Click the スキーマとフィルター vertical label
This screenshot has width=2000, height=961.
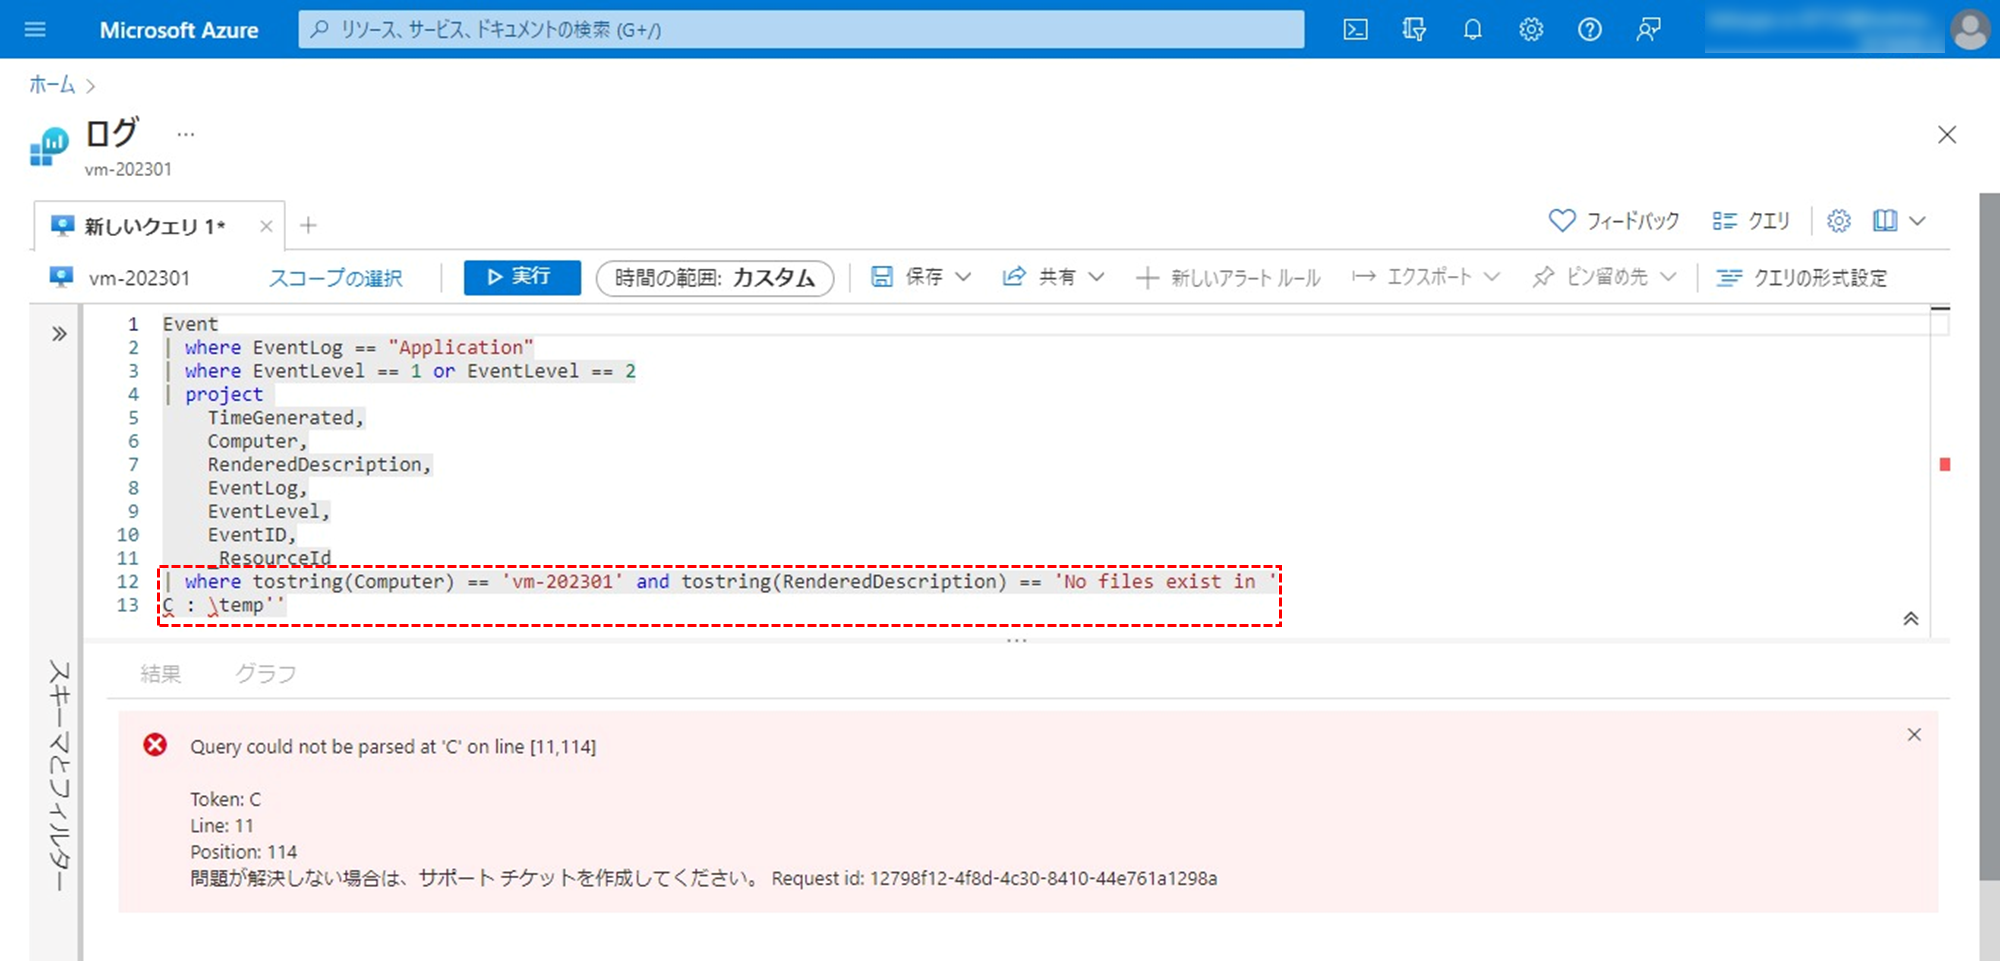tap(59, 776)
